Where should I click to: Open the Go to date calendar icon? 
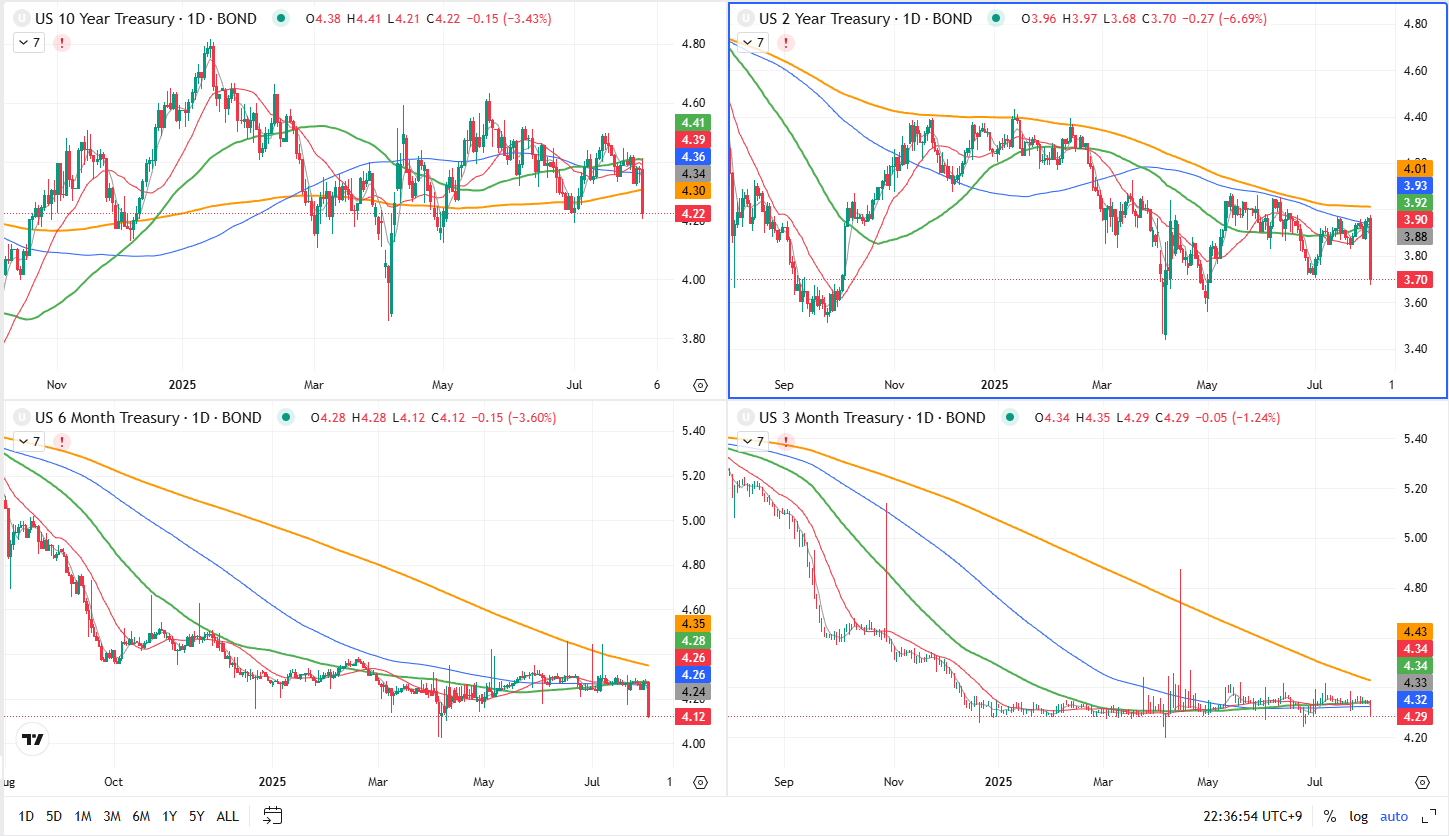[273, 815]
